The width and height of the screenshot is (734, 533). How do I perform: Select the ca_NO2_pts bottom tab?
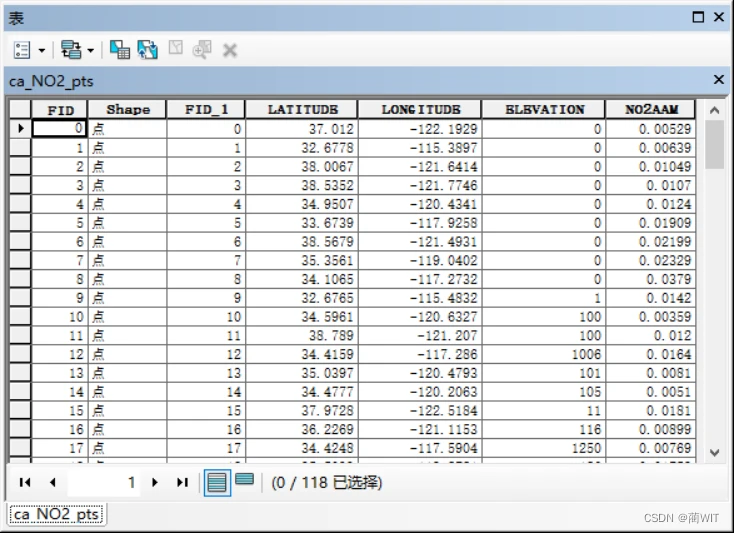pos(57,514)
